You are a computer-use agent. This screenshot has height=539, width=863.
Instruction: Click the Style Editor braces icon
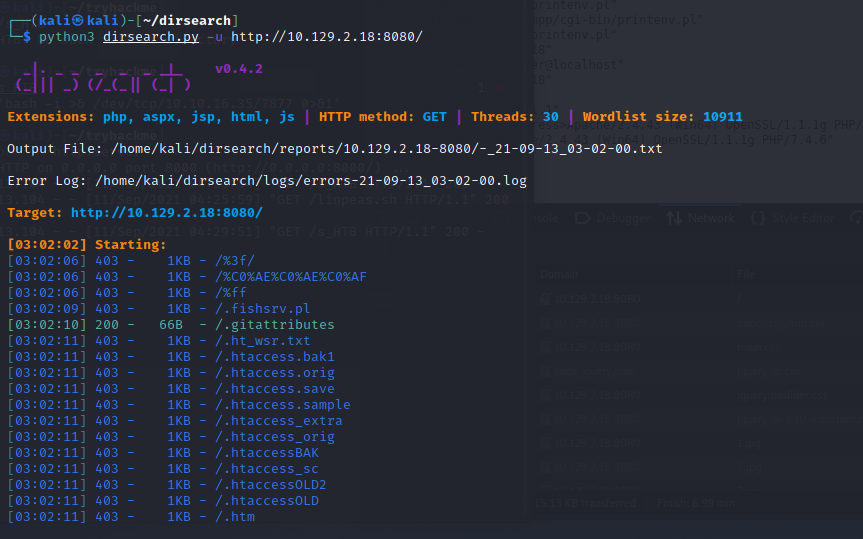pyautogui.click(x=759, y=218)
